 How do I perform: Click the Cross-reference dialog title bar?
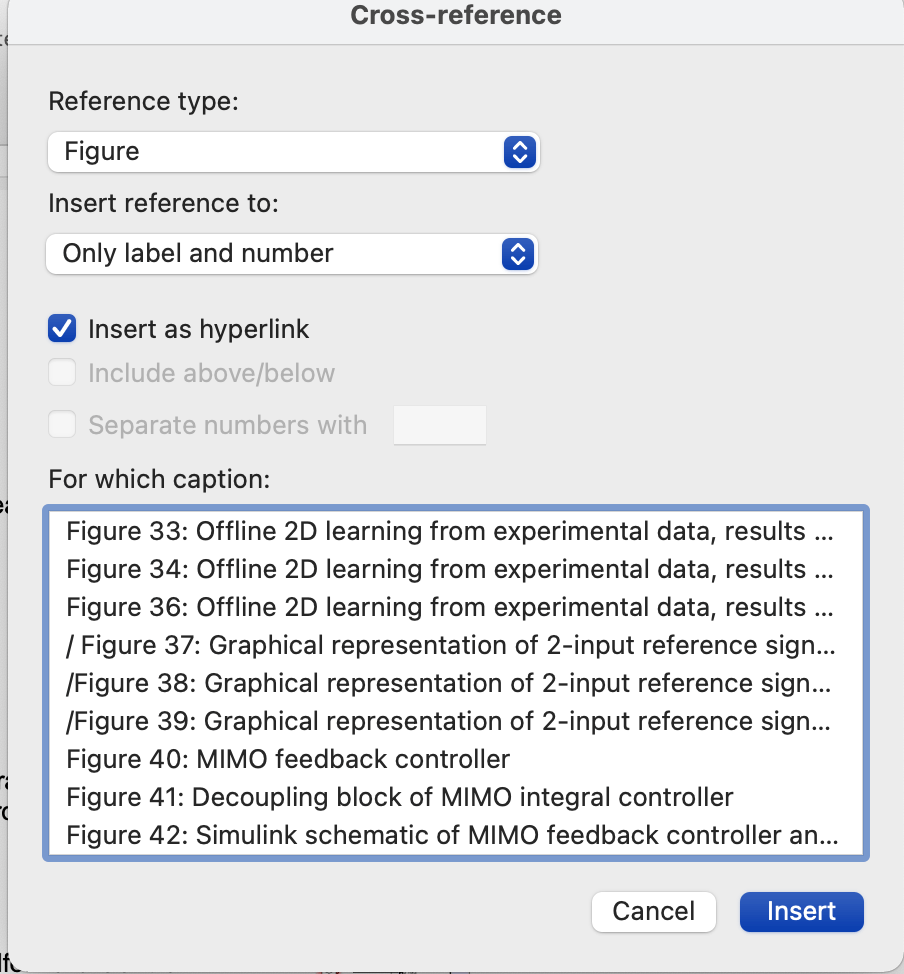pos(455,16)
